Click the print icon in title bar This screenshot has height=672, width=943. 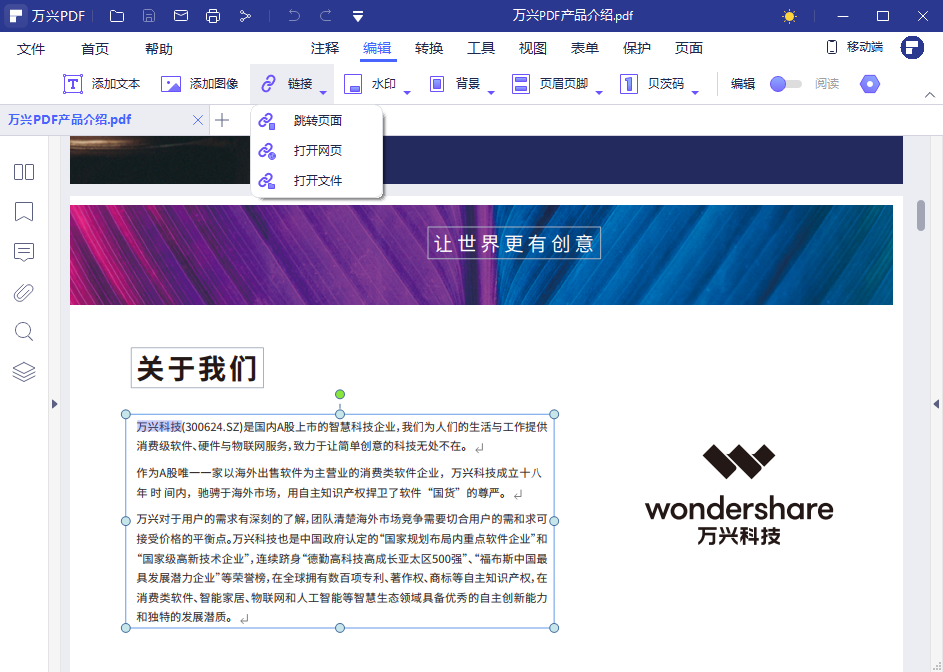(212, 16)
